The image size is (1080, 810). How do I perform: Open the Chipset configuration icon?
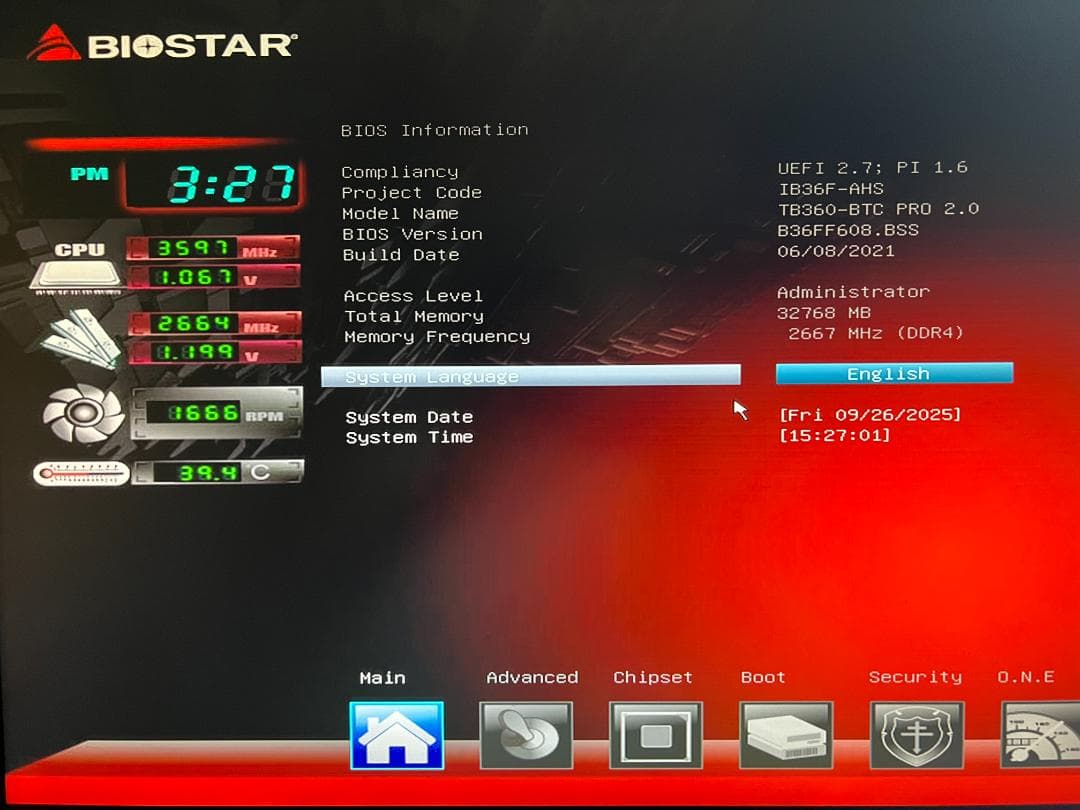[x=656, y=735]
